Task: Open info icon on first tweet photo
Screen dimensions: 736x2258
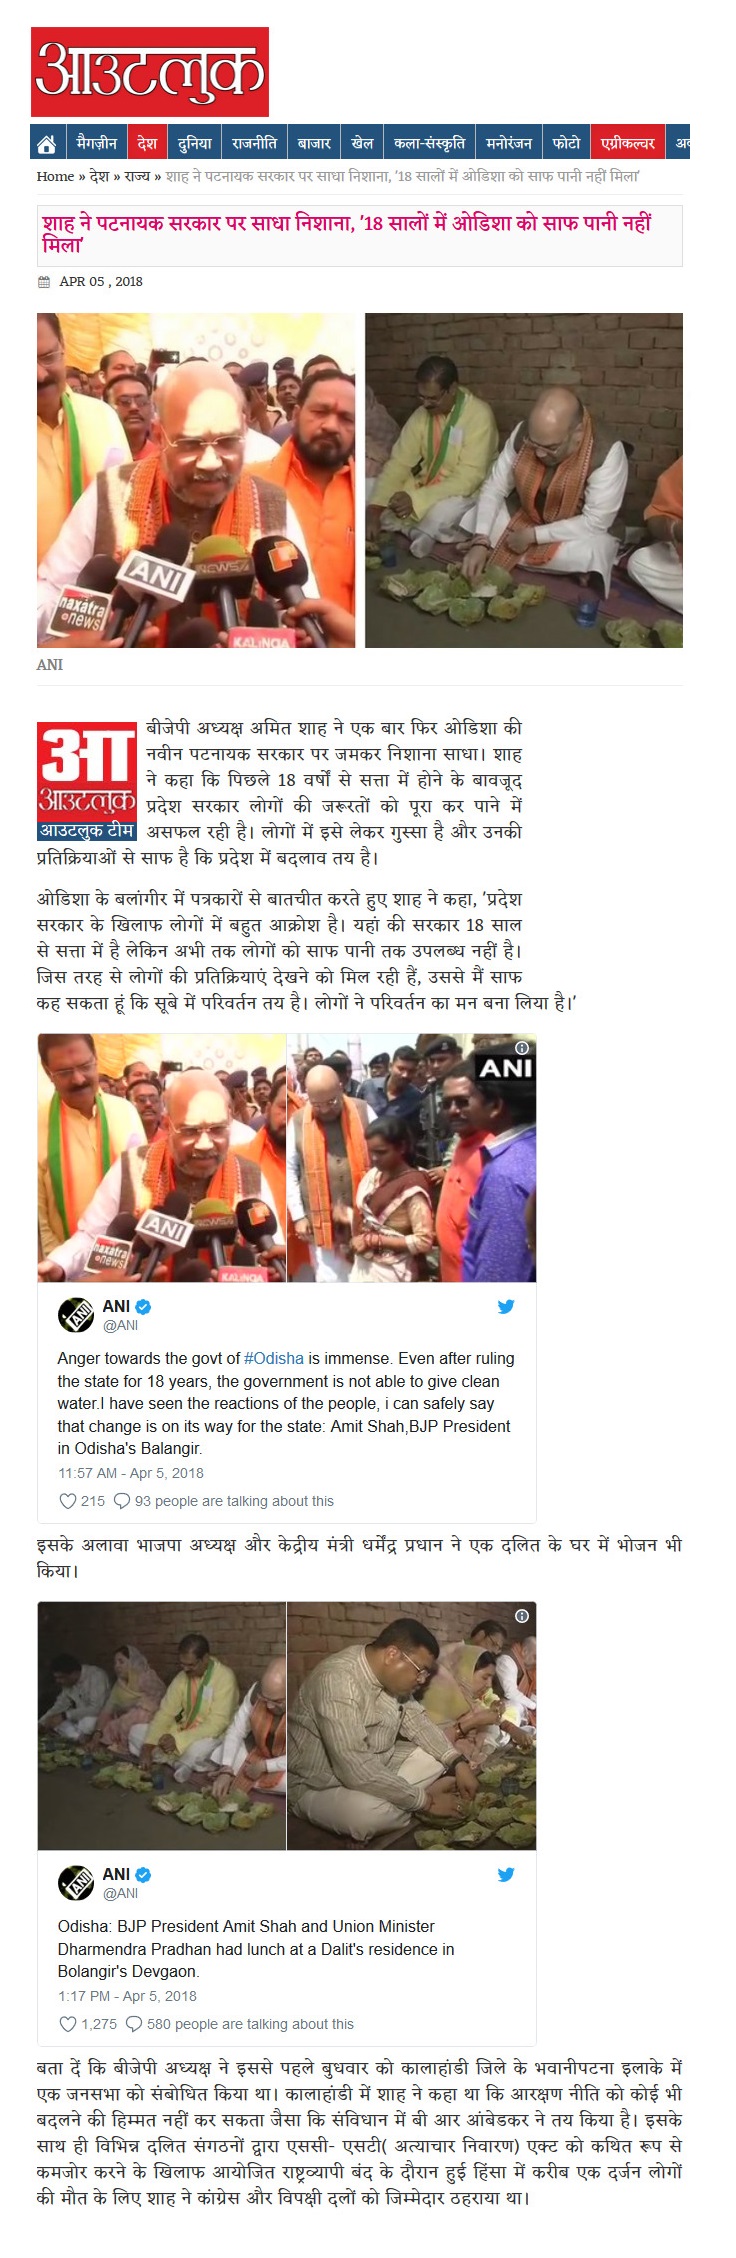Action: (x=521, y=1048)
